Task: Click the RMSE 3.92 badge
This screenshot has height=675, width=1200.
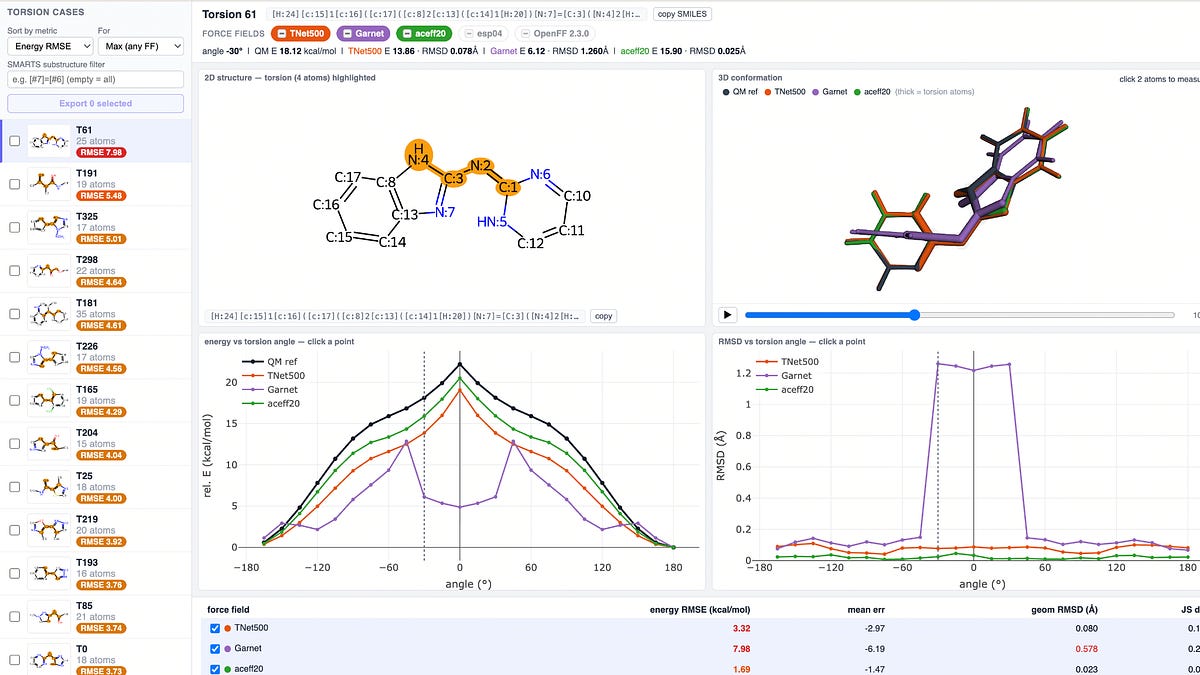Action: coord(100,542)
